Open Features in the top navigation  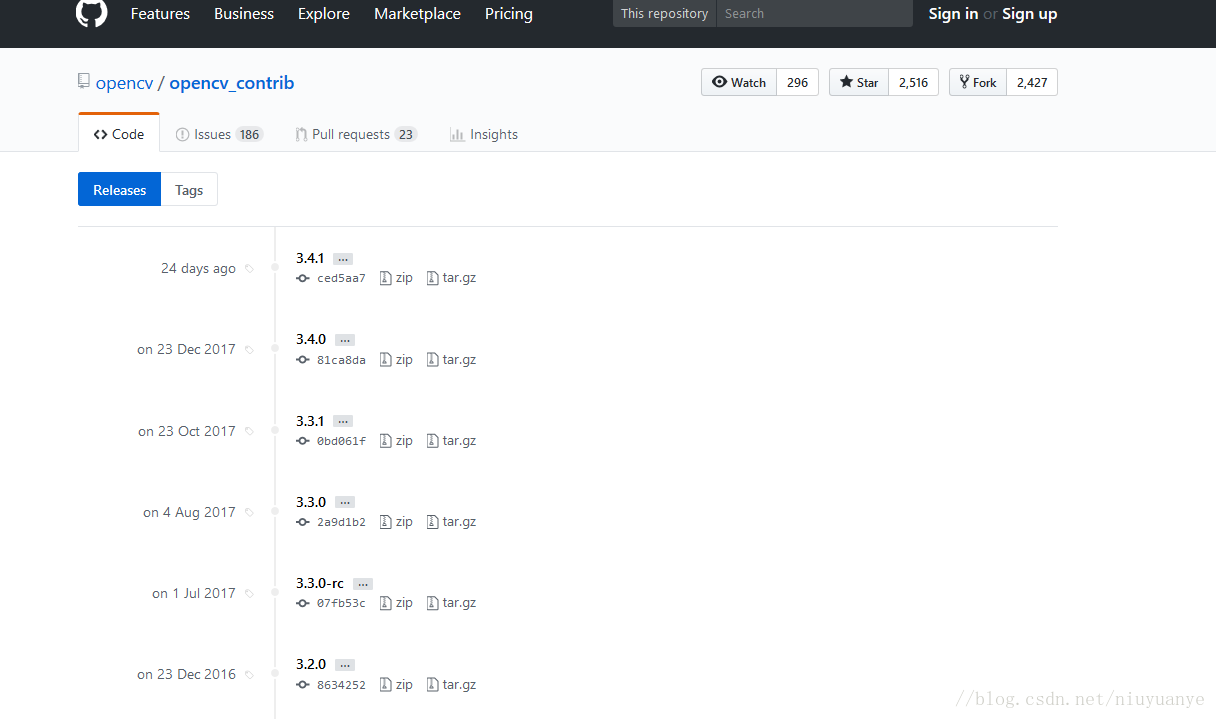click(160, 14)
